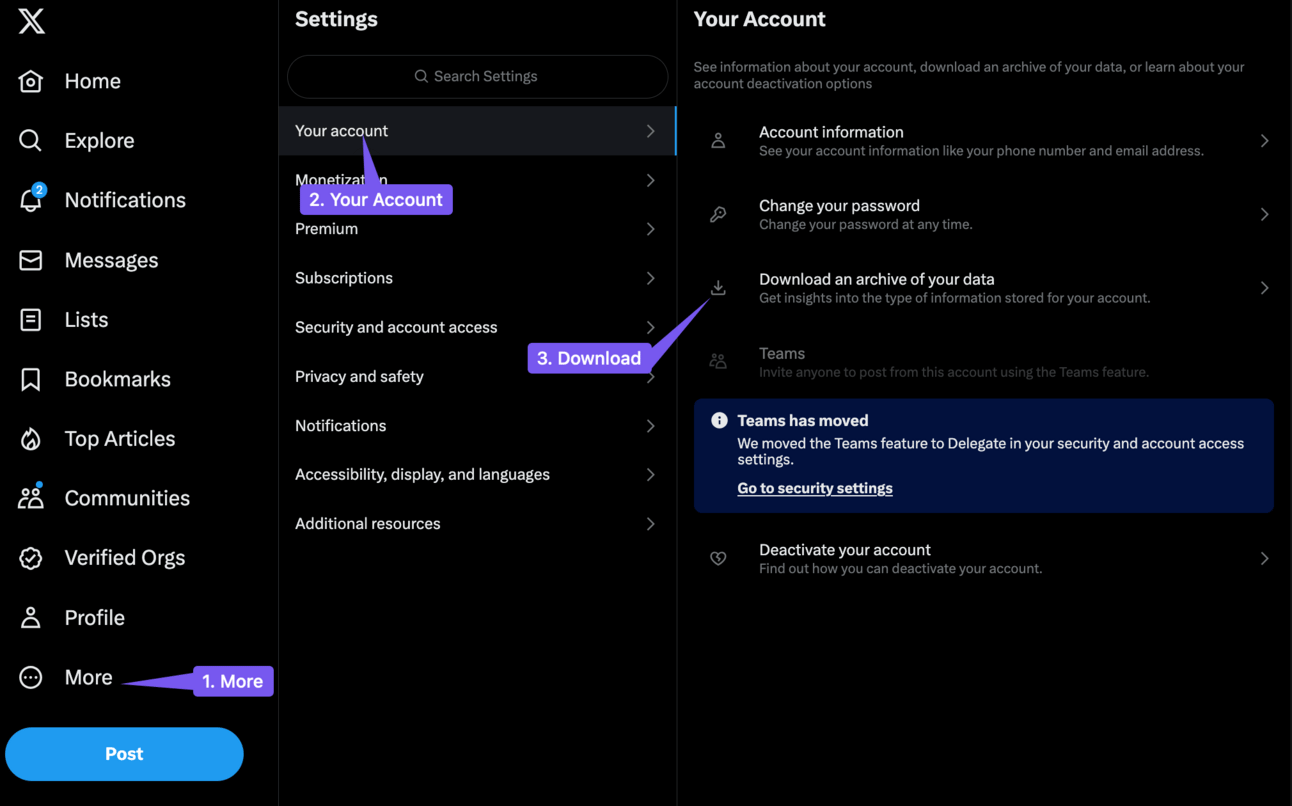Open Home via the house icon
Image resolution: width=1292 pixels, height=806 pixels.
[x=31, y=81]
